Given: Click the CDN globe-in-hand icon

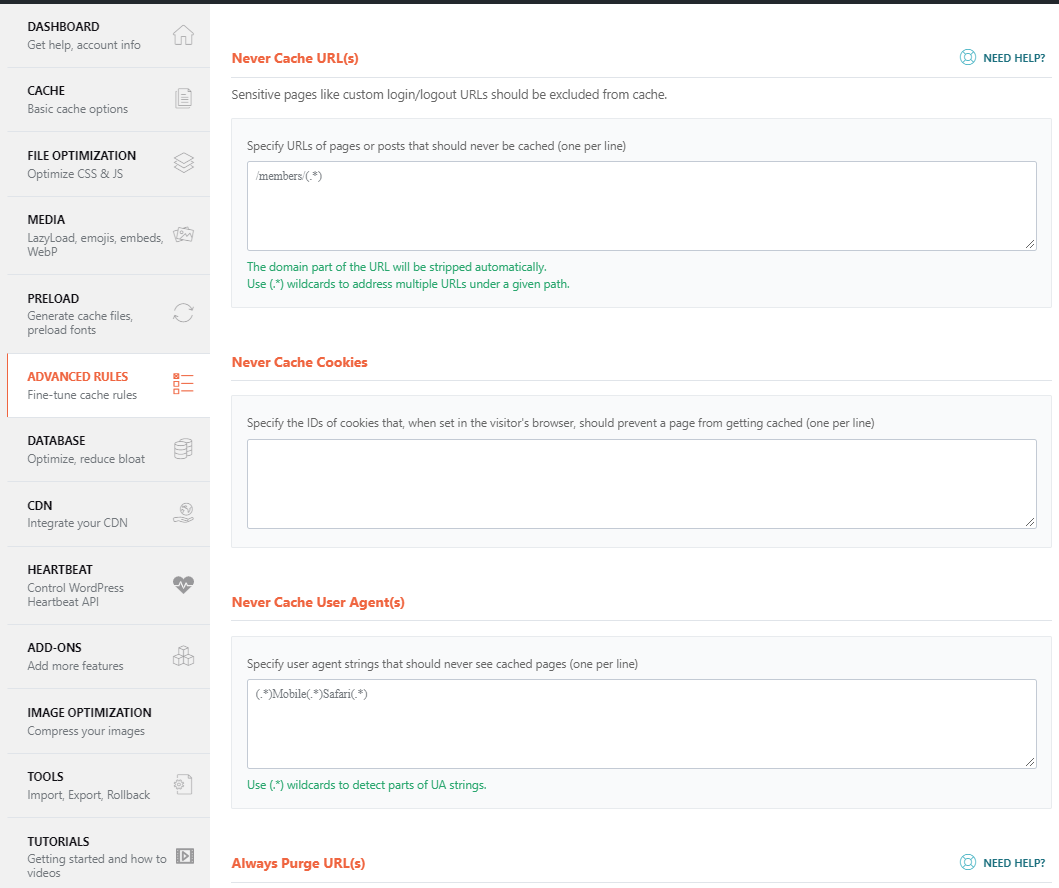Looking at the screenshot, I should tap(183, 513).
